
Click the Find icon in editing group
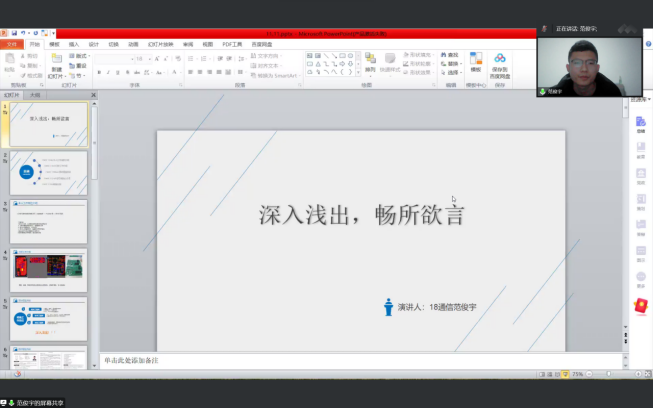(450, 55)
